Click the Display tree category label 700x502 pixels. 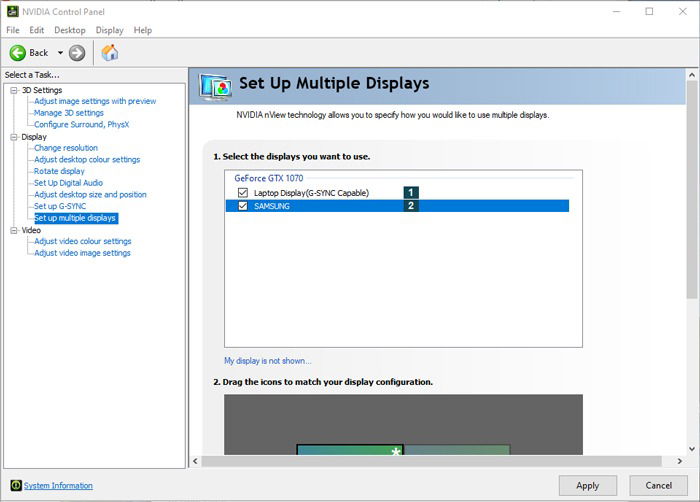34,137
